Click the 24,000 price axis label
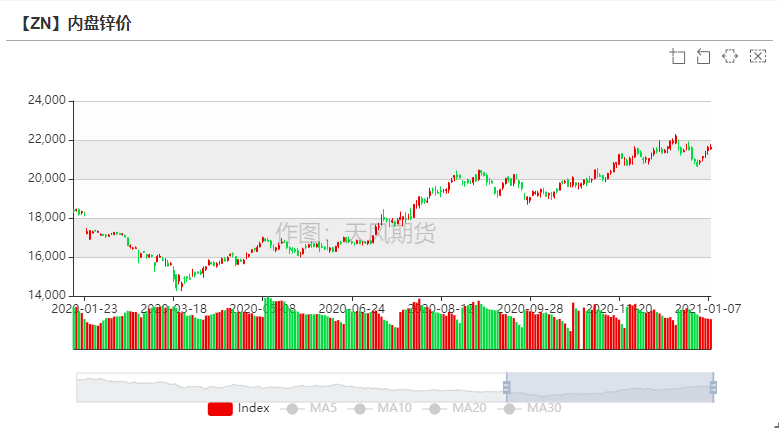Image resolution: width=779 pixels, height=431 pixels. (x=46, y=101)
